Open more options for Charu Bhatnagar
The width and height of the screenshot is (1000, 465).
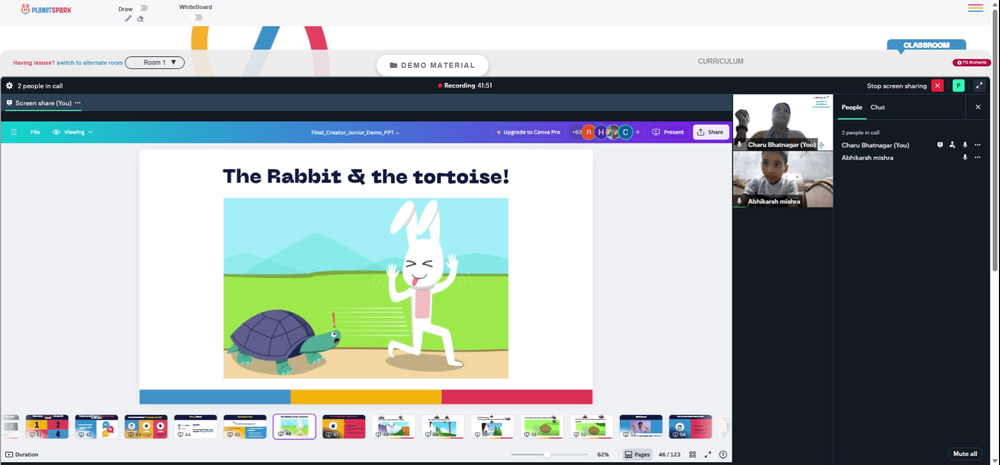977,145
